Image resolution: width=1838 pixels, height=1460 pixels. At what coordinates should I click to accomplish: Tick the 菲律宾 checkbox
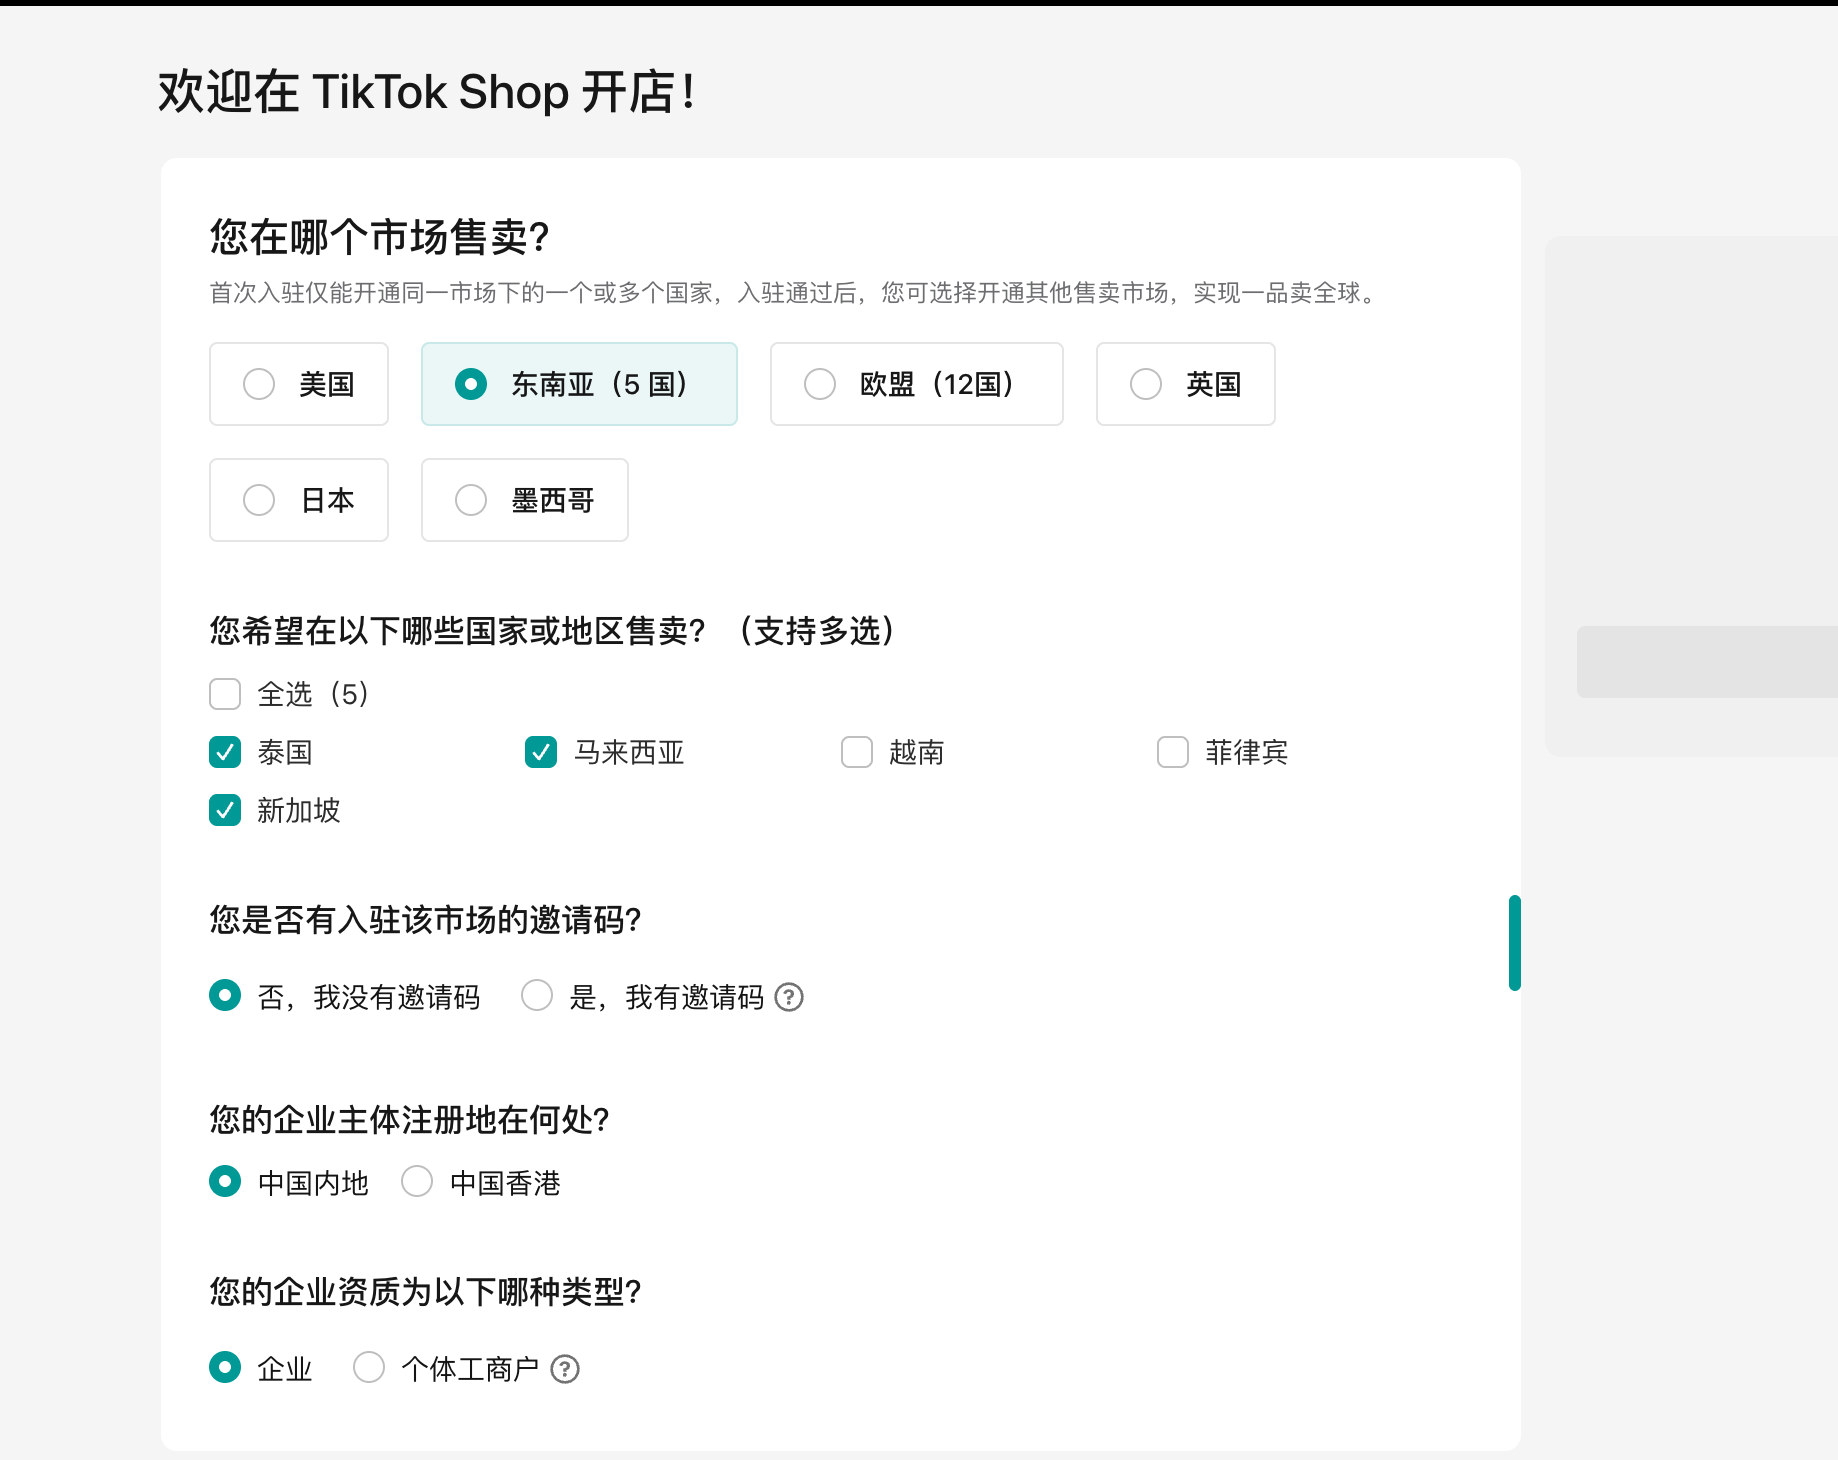(1173, 752)
